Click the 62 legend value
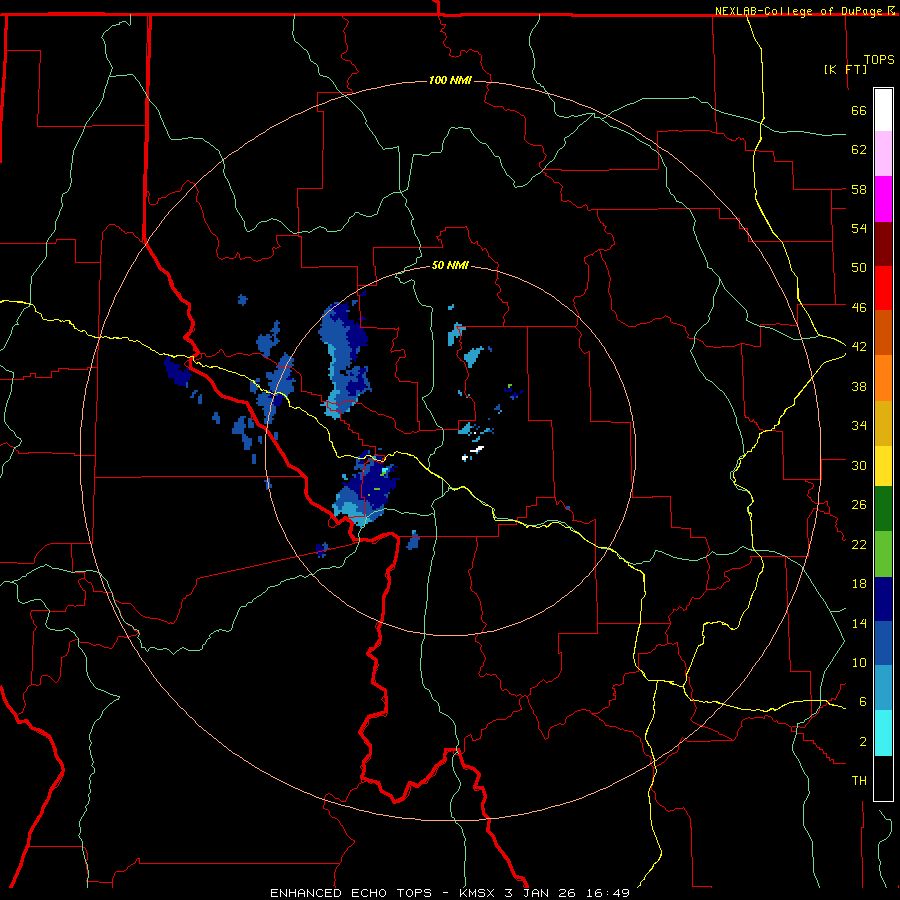The image size is (900, 900). [x=859, y=150]
